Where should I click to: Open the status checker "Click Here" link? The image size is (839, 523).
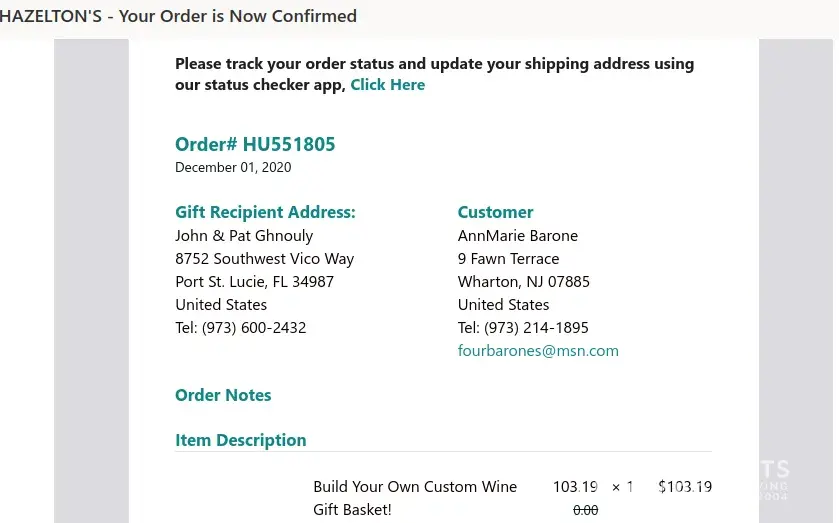tap(387, 85)
